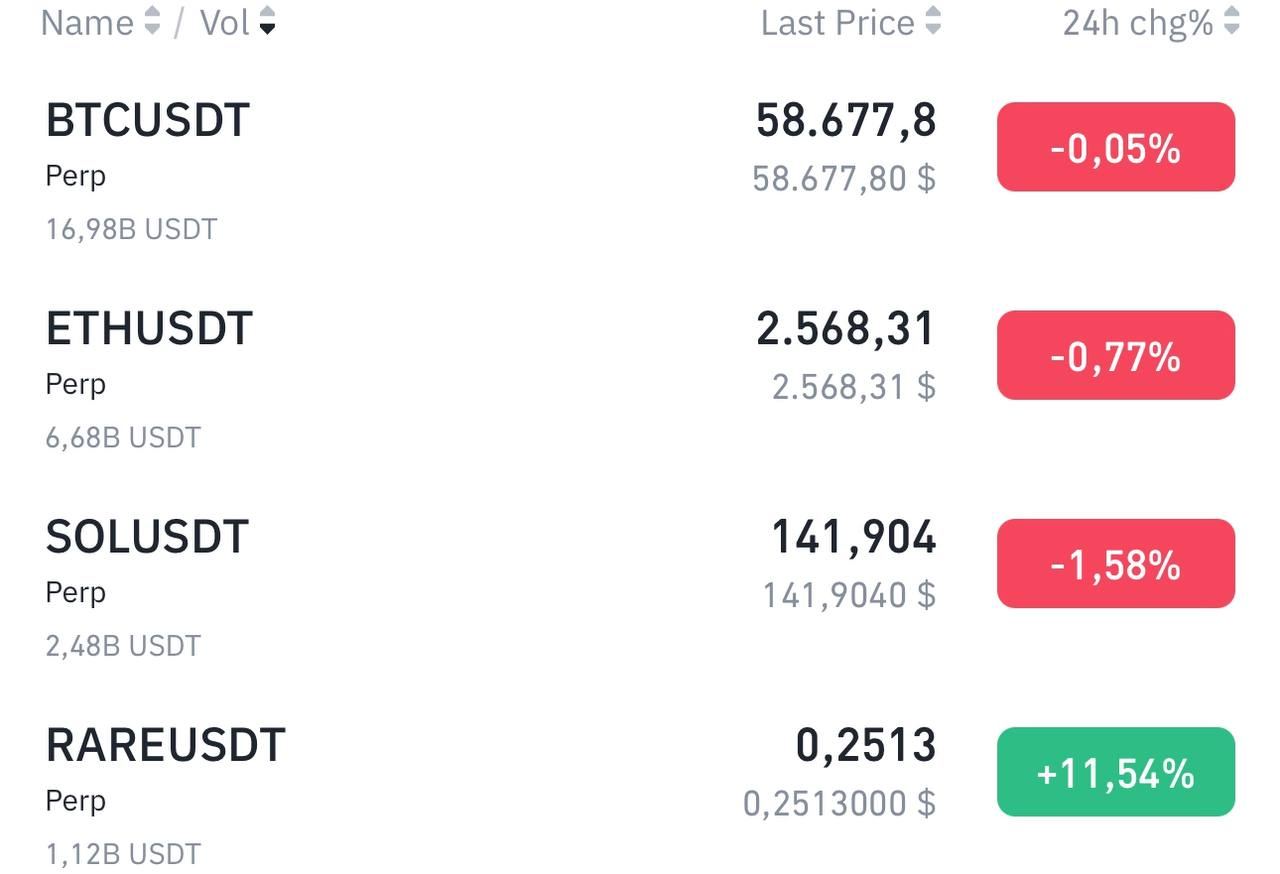This screenshot has height=874, width=1280.
Task: Click RAREUSDT price 0,2513
Action: (x=866, y=745)
